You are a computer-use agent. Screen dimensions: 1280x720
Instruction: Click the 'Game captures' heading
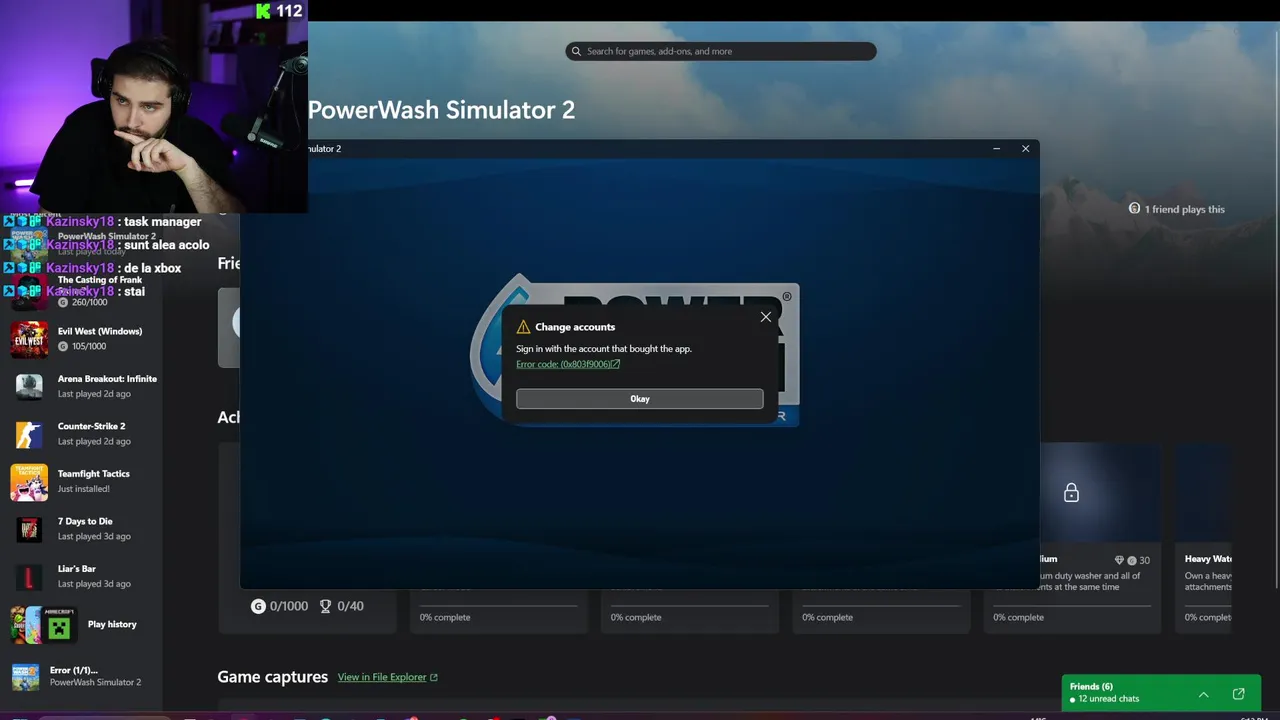273,677
